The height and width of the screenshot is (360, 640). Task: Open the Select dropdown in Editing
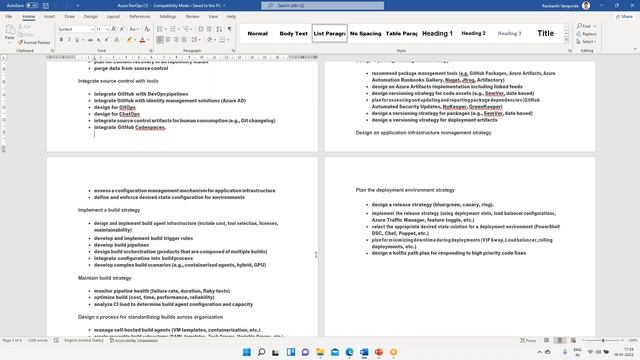point(587,42)
